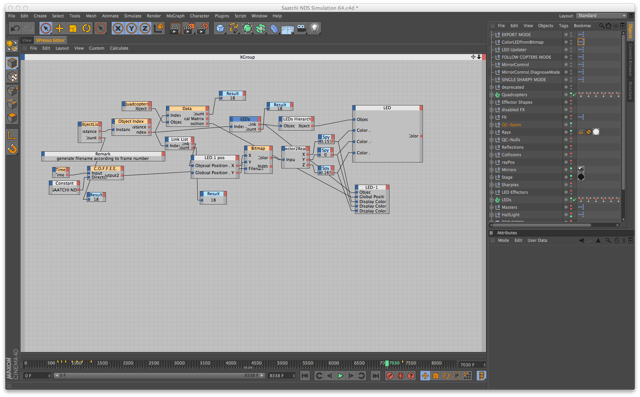The image size is (640, 397).
Task: Toggle visibility dots for Mirrors
Action: click(571, 170)
